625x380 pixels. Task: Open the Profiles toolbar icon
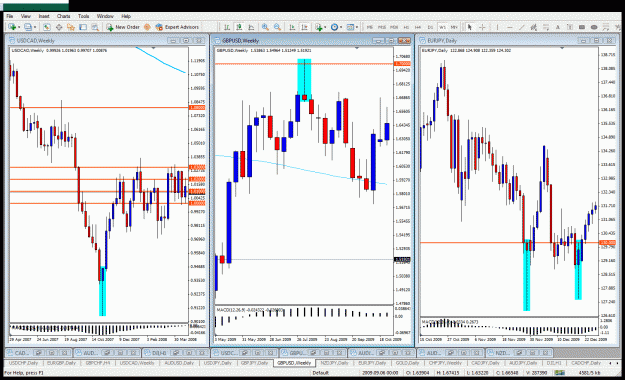(28, 27)
